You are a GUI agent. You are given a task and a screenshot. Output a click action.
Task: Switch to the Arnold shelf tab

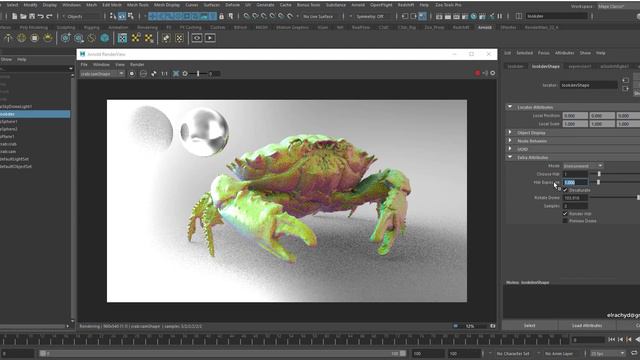point(484,27)
